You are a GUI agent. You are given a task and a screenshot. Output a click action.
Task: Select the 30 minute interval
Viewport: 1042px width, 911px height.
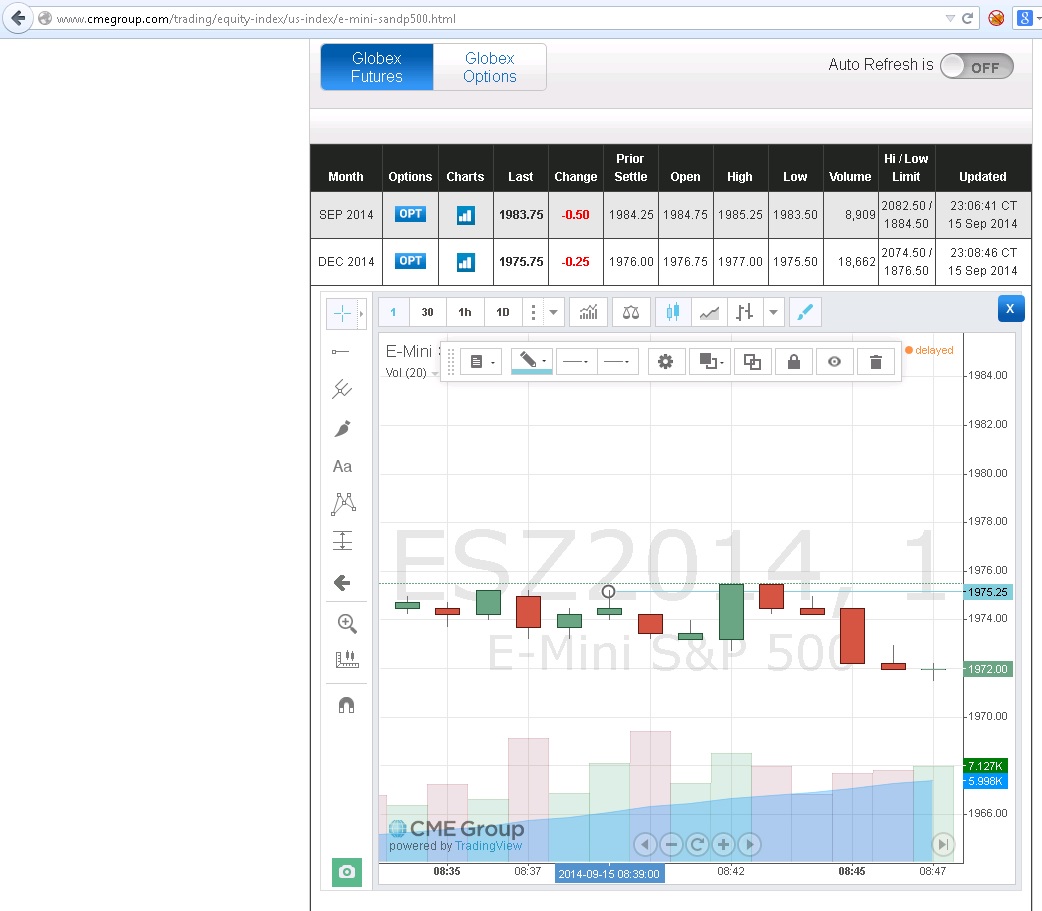(x=427, y=312)
